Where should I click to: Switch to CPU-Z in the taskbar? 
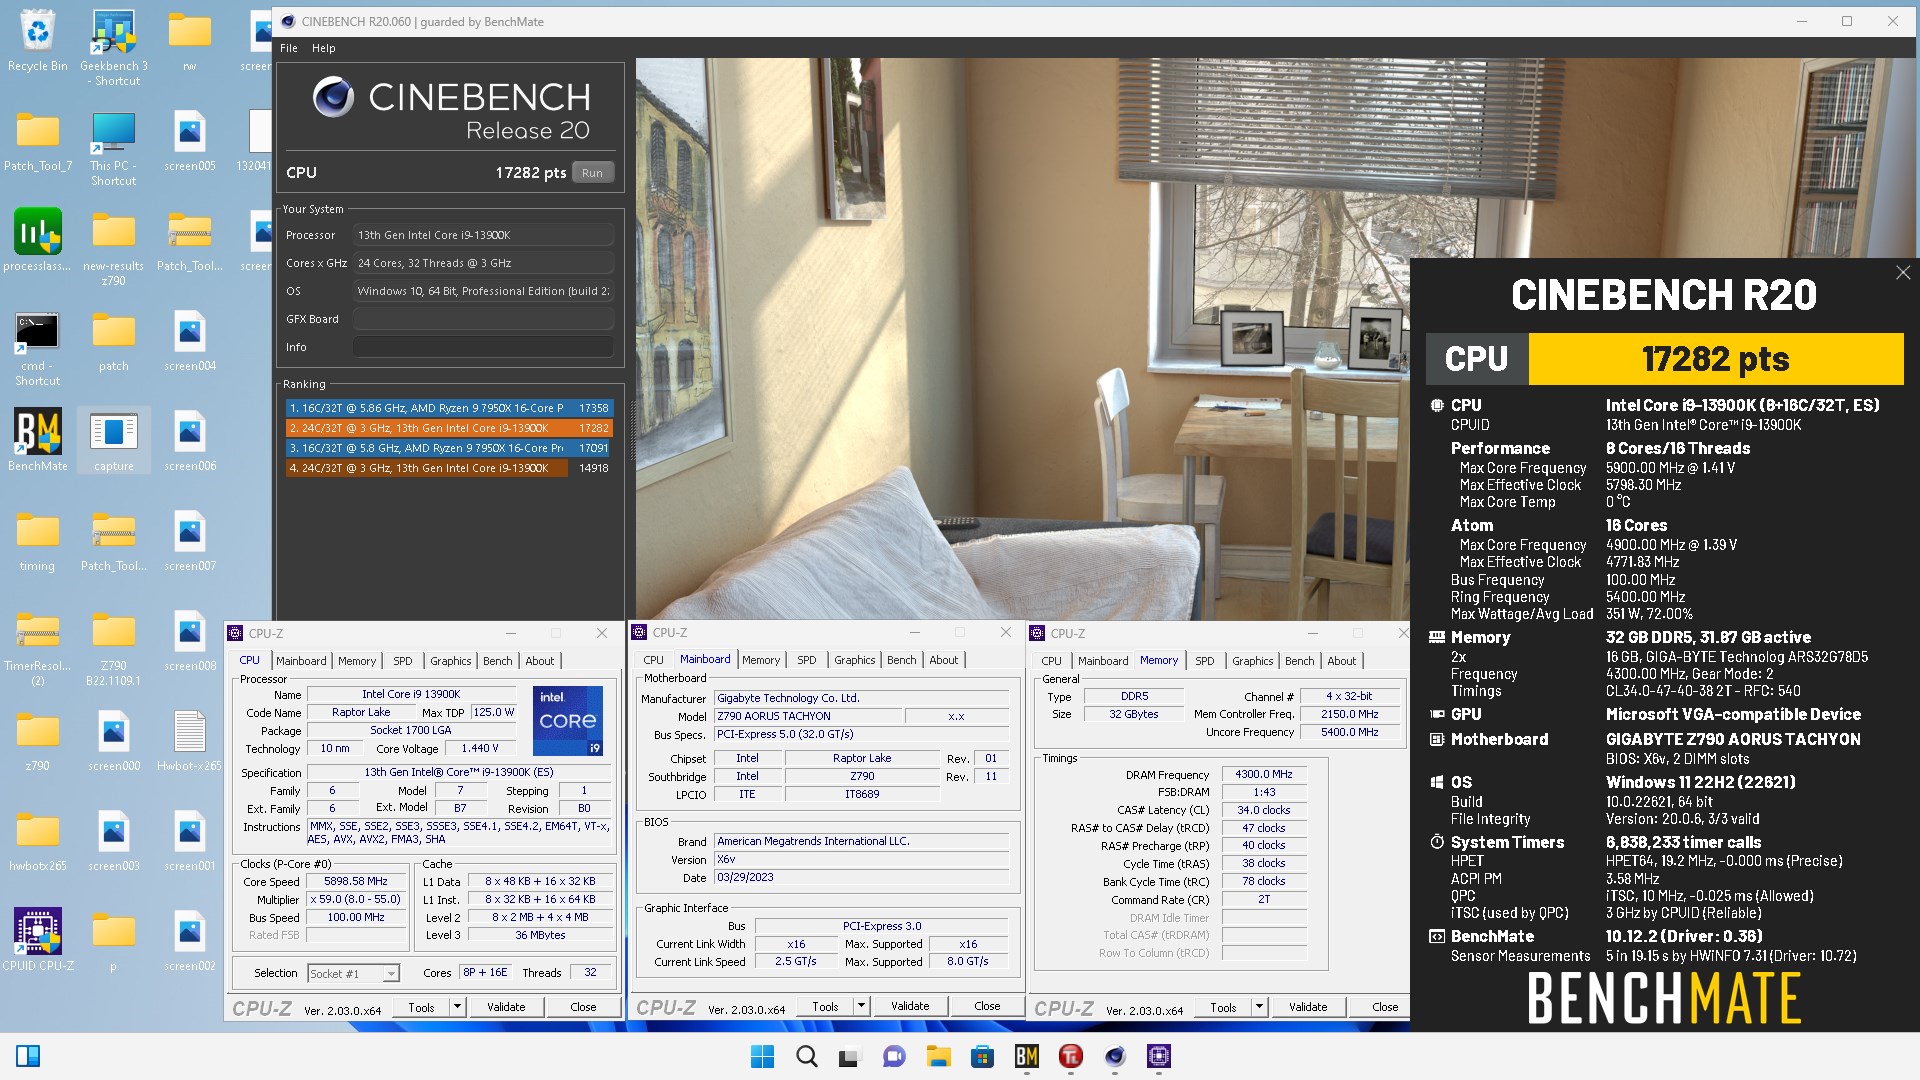[x=1159, y=1056]
